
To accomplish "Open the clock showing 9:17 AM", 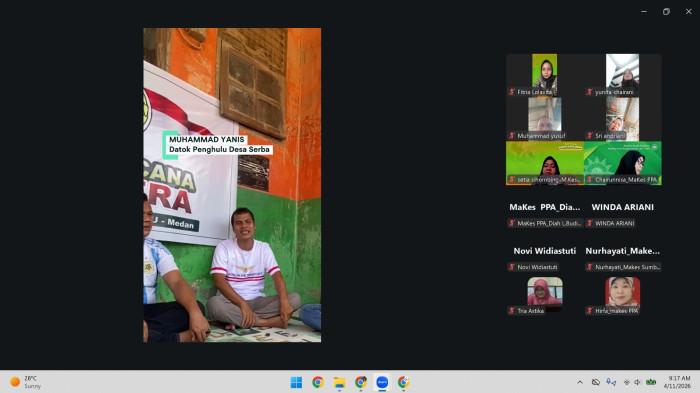I will [677, 382].
